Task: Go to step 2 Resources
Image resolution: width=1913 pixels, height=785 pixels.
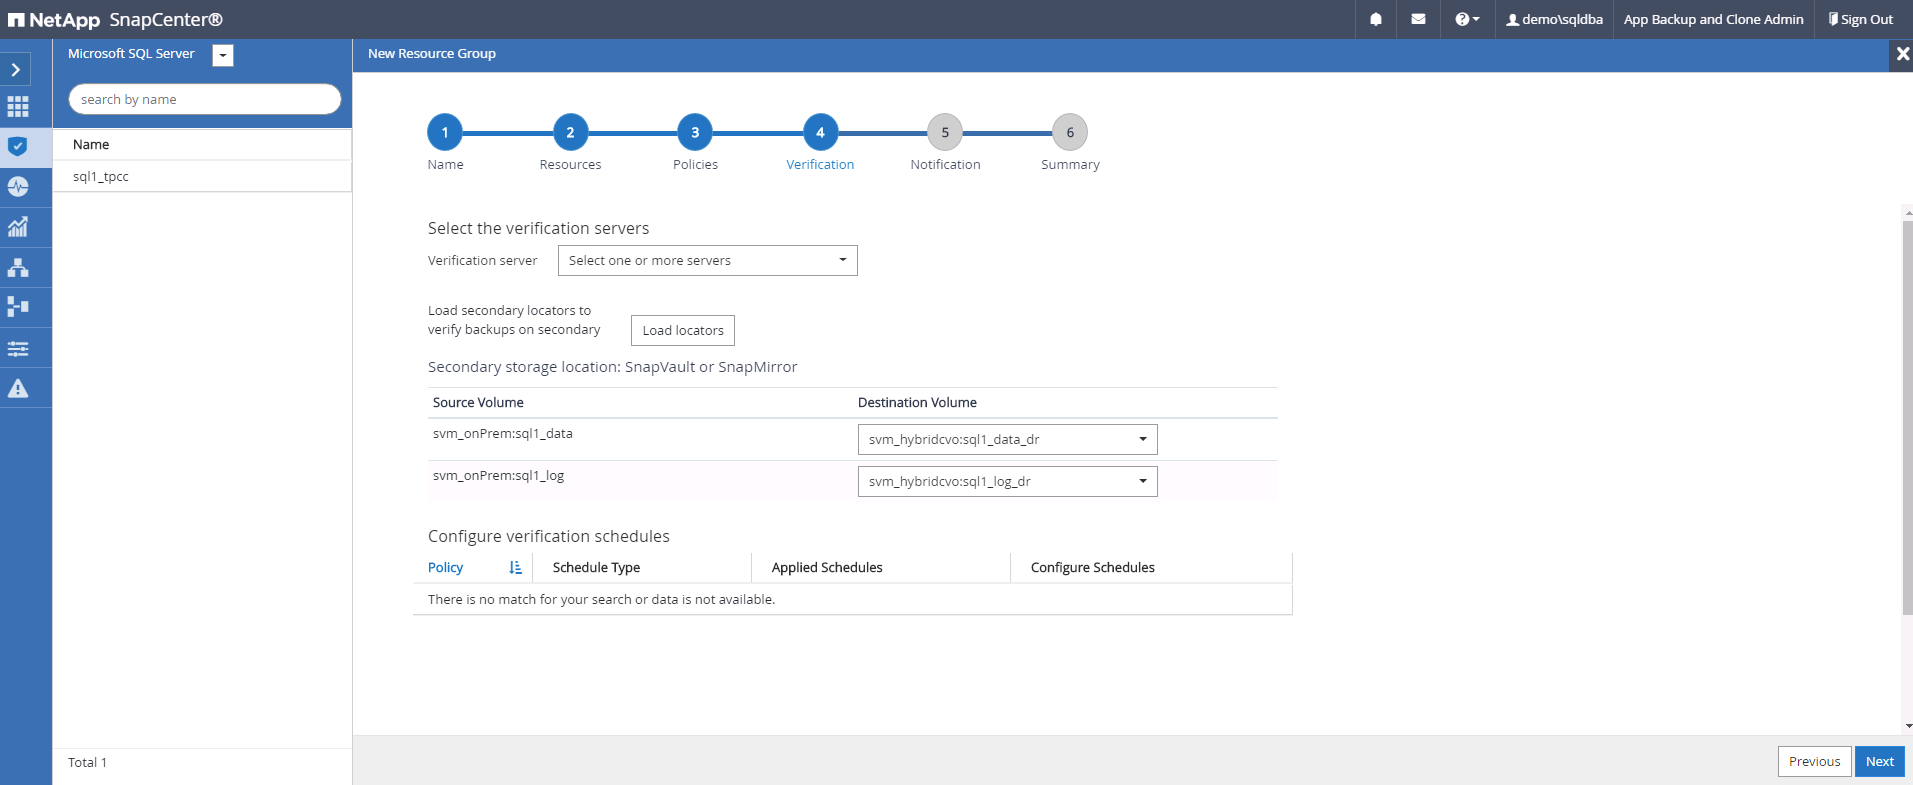Action: pos(570,132)
